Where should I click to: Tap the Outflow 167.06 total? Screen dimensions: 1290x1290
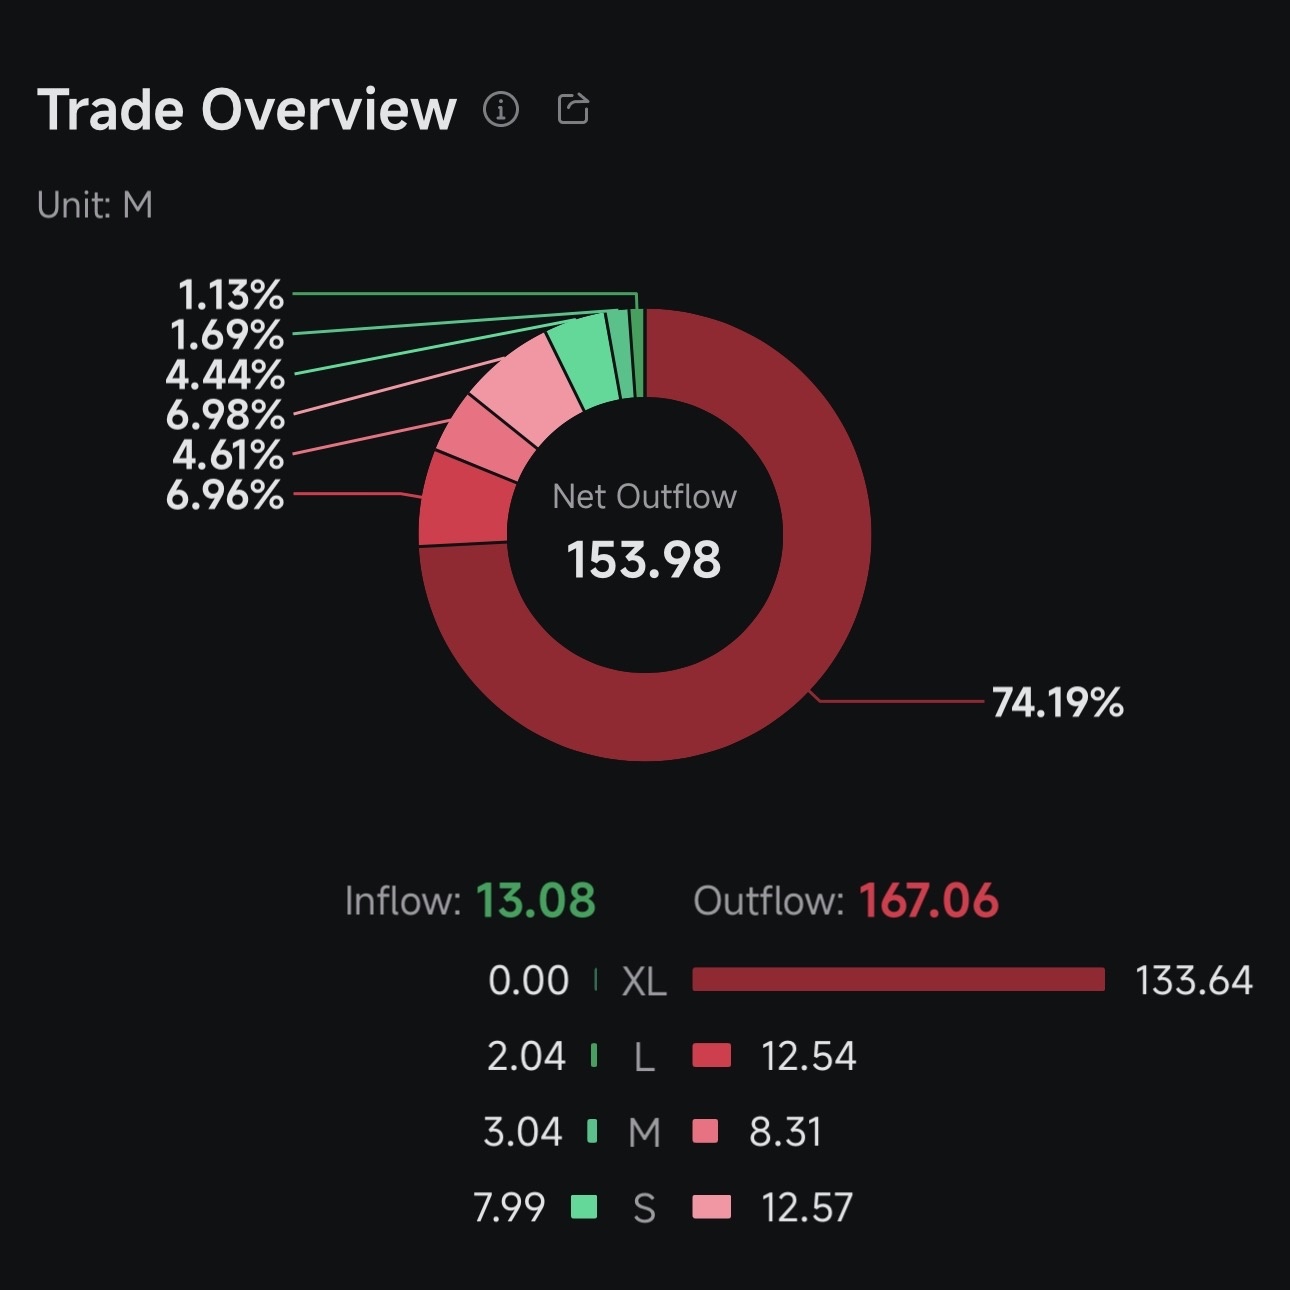tap(846, 901)
